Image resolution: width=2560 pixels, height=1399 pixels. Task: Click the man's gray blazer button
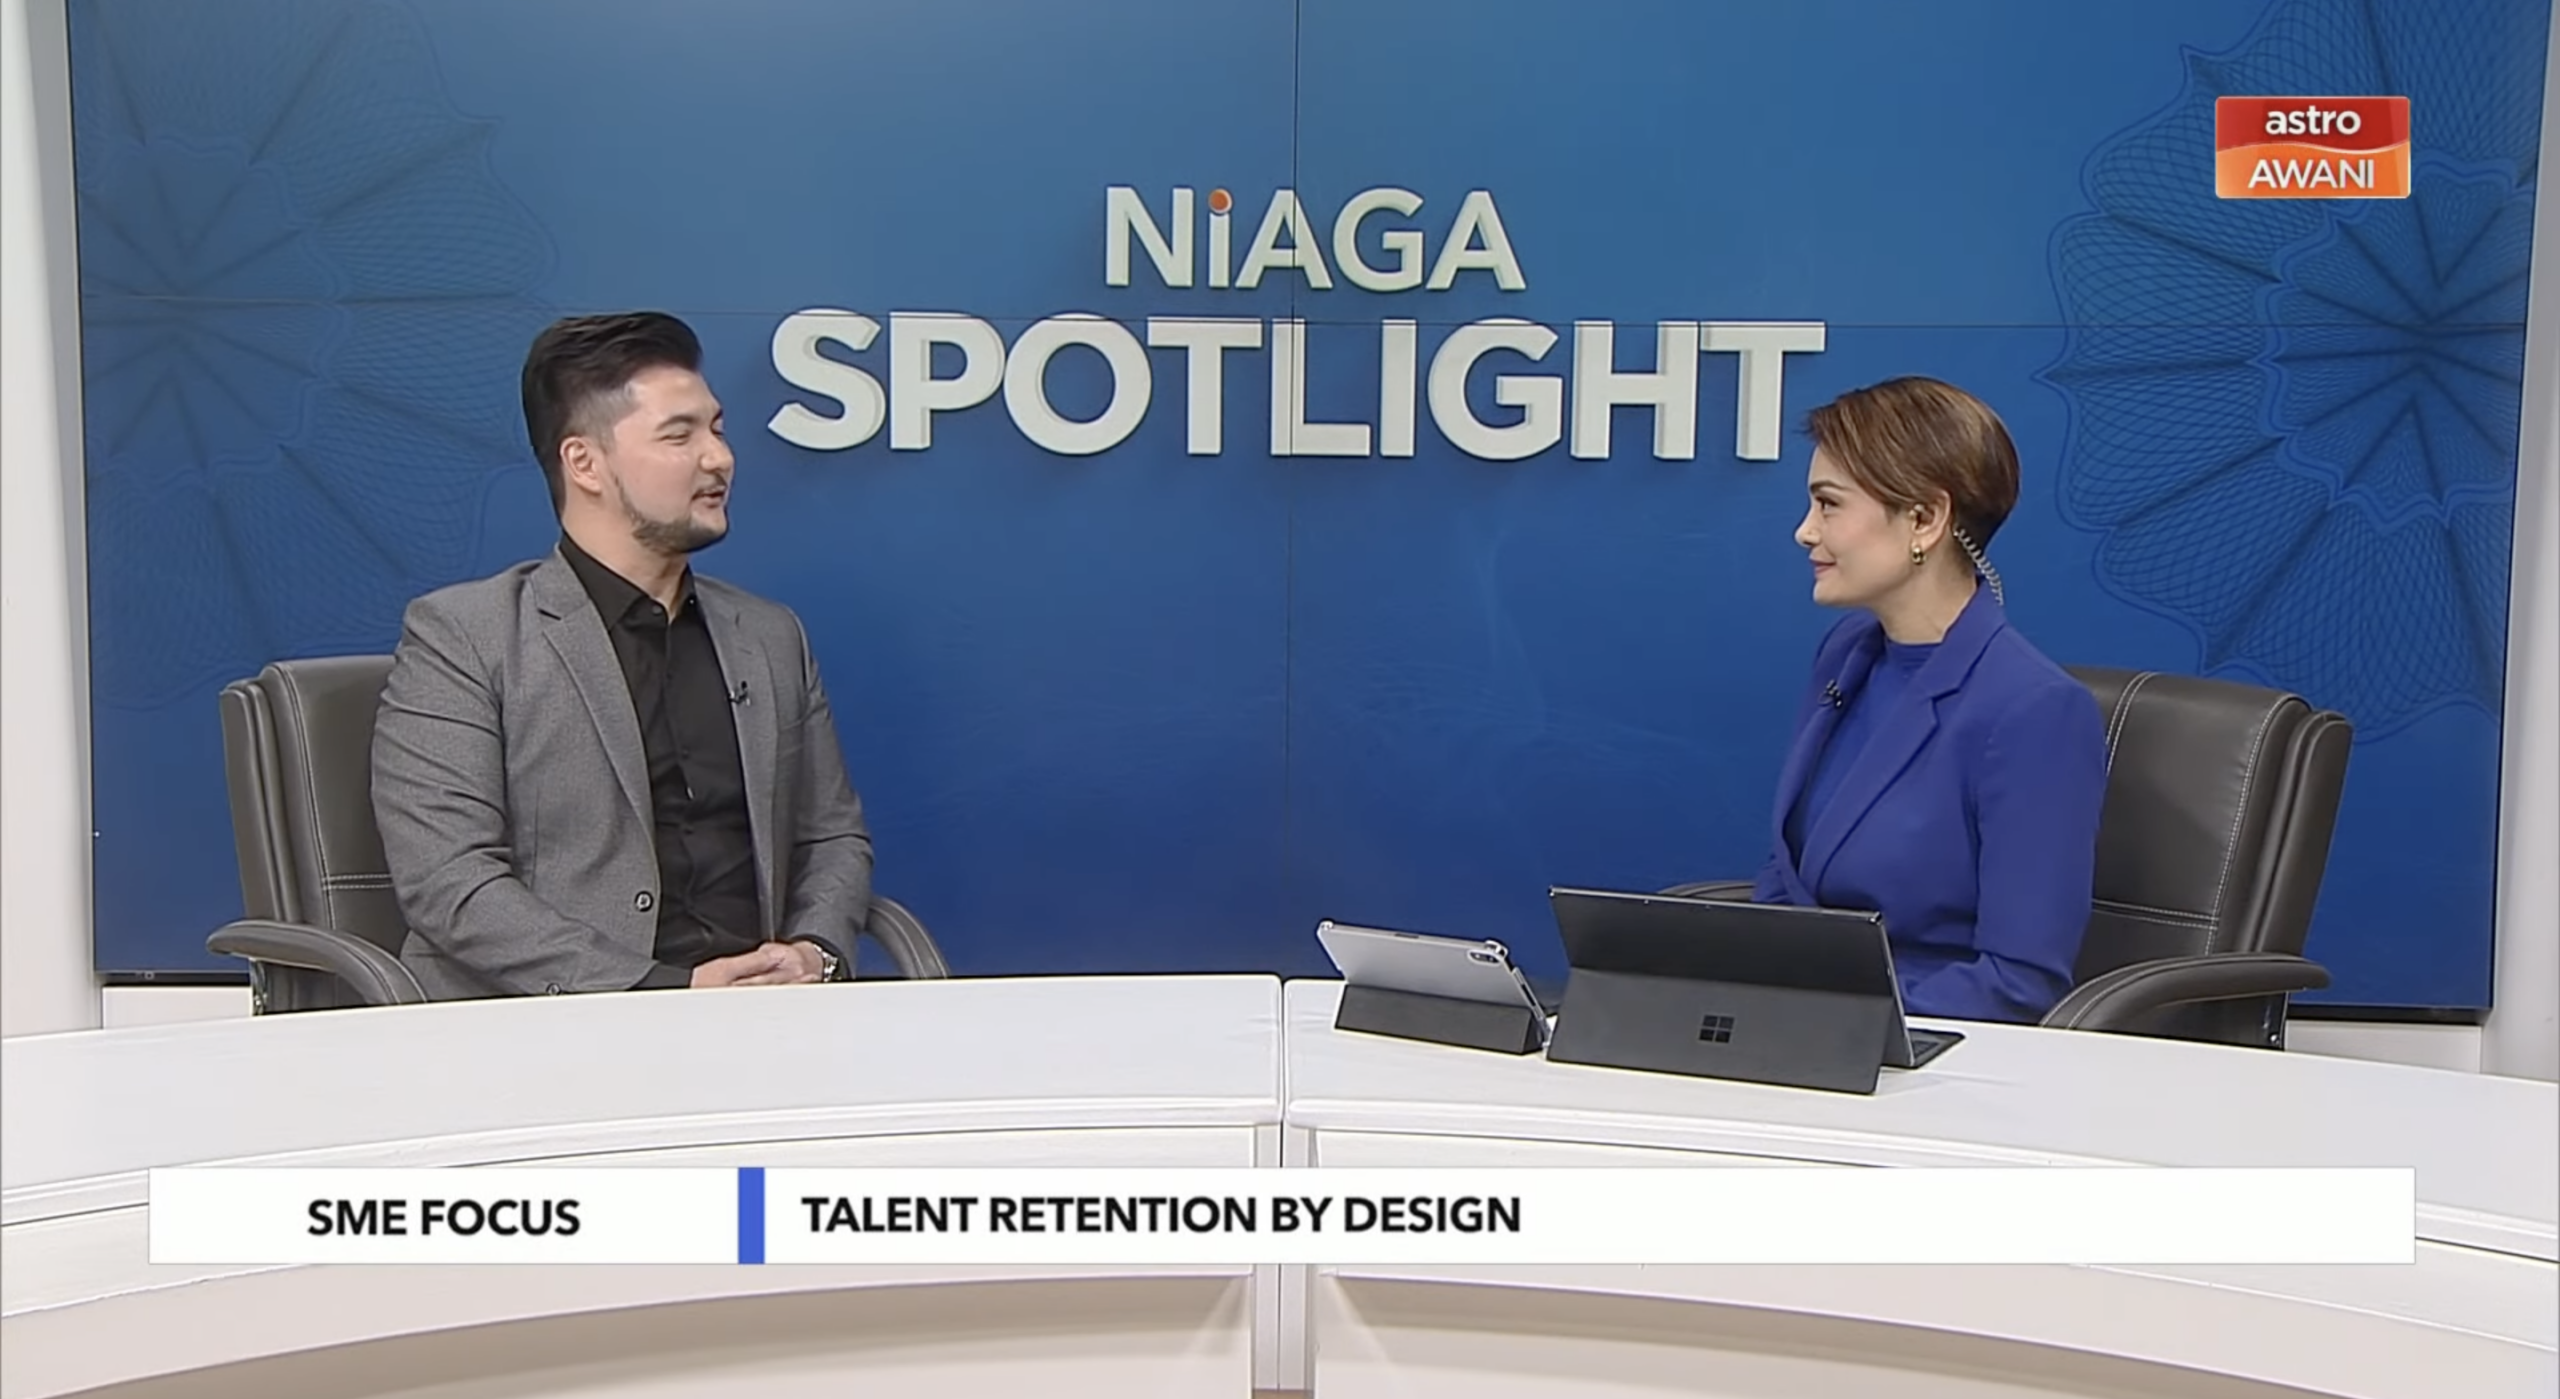[x=643, y=901]
